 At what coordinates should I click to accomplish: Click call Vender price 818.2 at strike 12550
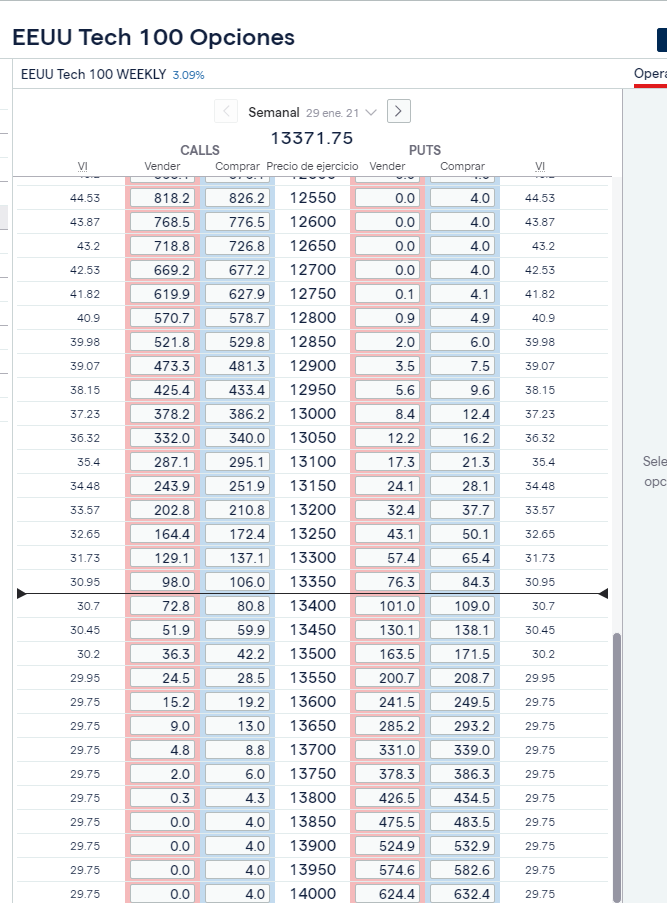pos(163,198)
